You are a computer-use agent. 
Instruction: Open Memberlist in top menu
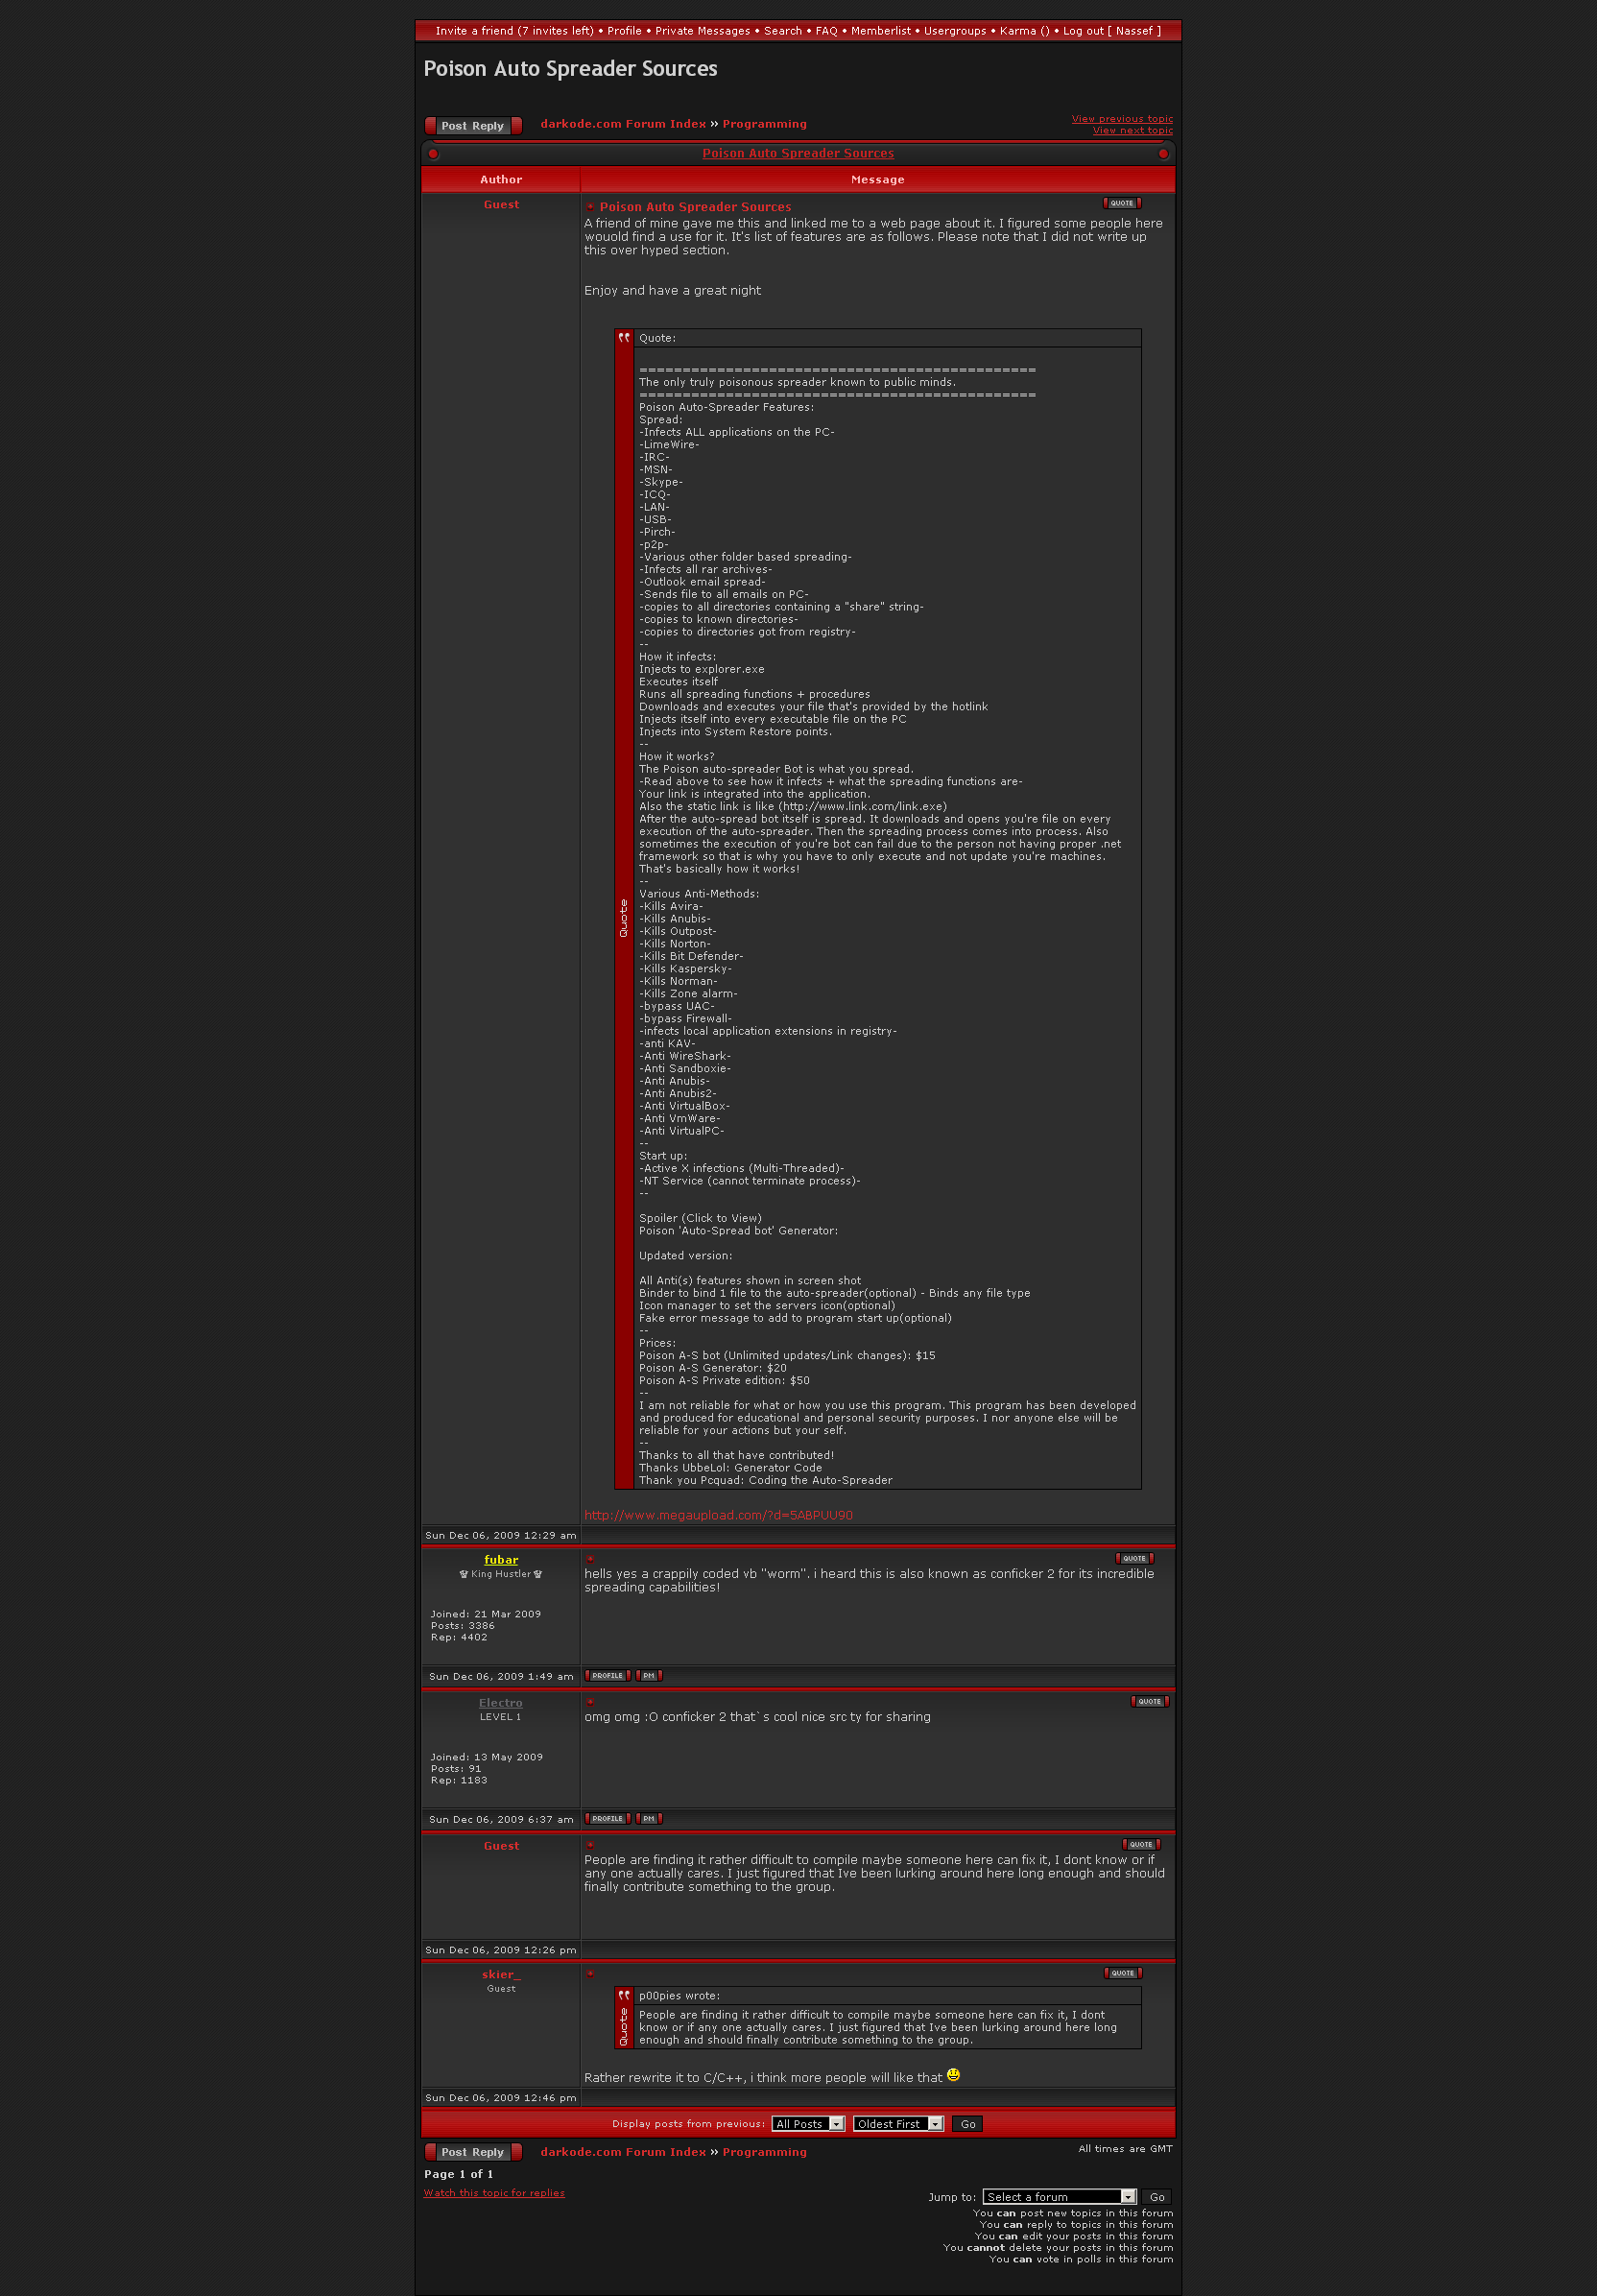coord(881,31)
